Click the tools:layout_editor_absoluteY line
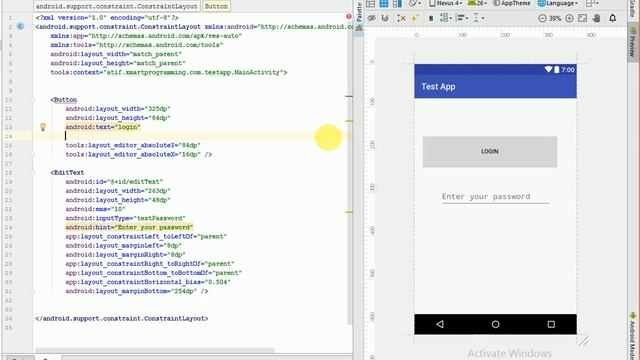Screen dimensions: 640x360 click(x=133, y=145)
